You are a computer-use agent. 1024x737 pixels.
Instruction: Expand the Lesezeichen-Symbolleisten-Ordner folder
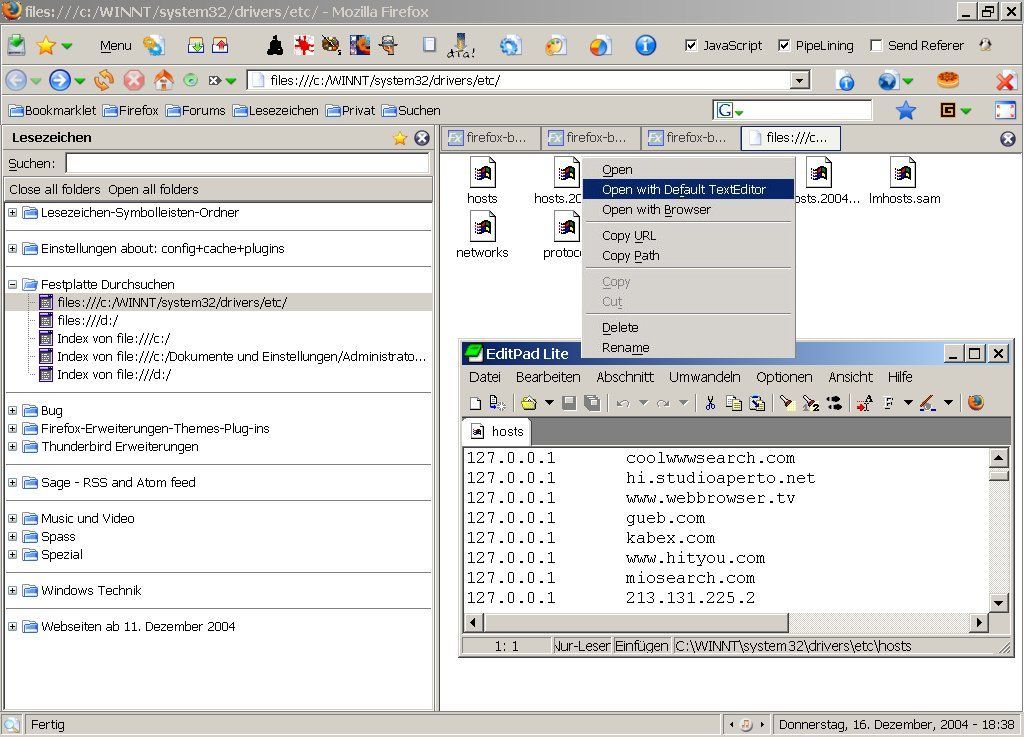tap(12, 212)
